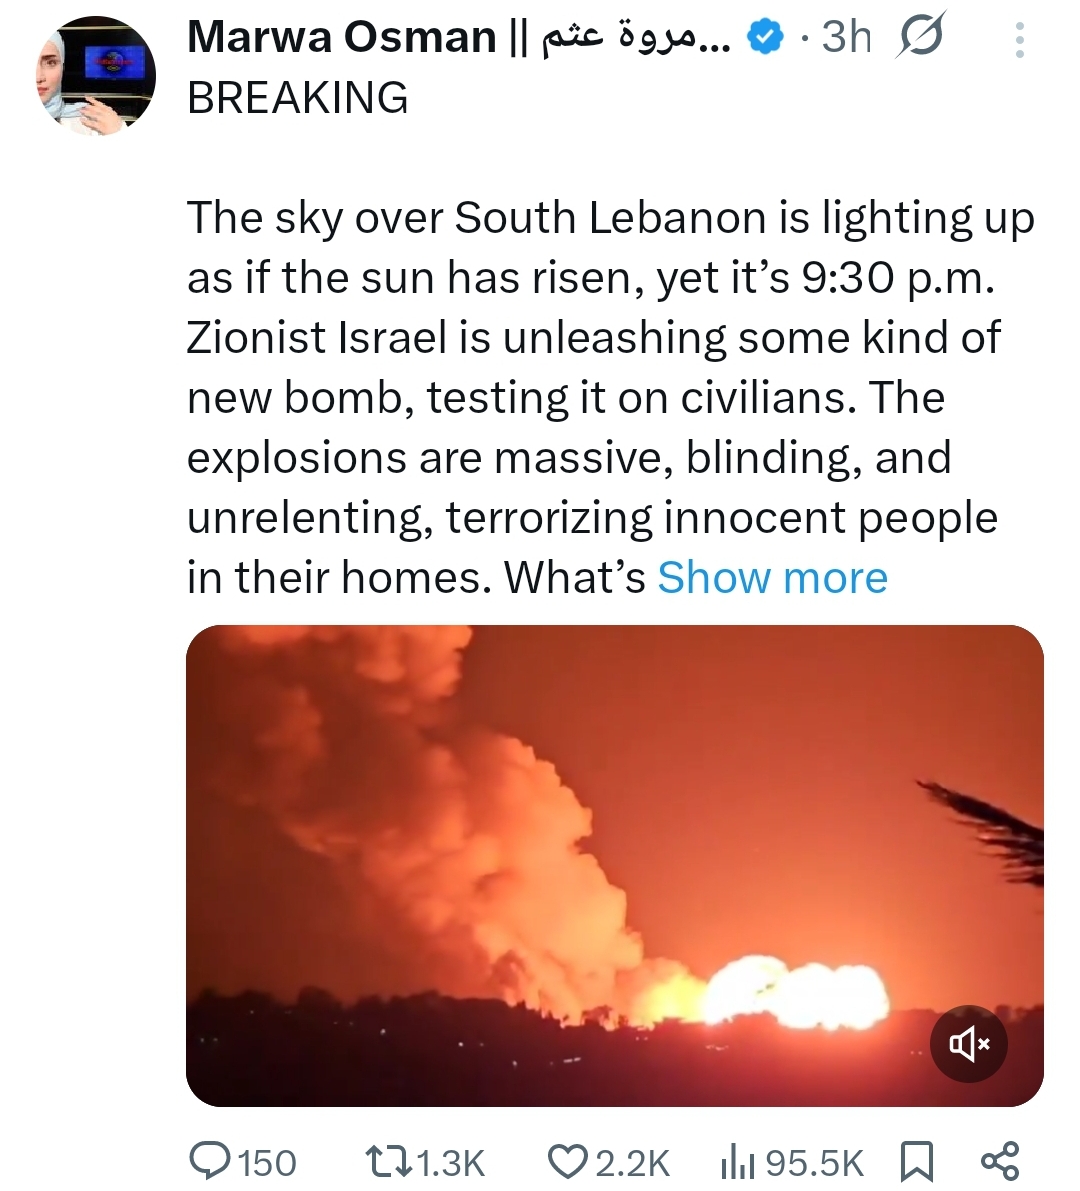1080x1191 pixels.
Task: Click the 3h timestamp
Action: [845, 38]
